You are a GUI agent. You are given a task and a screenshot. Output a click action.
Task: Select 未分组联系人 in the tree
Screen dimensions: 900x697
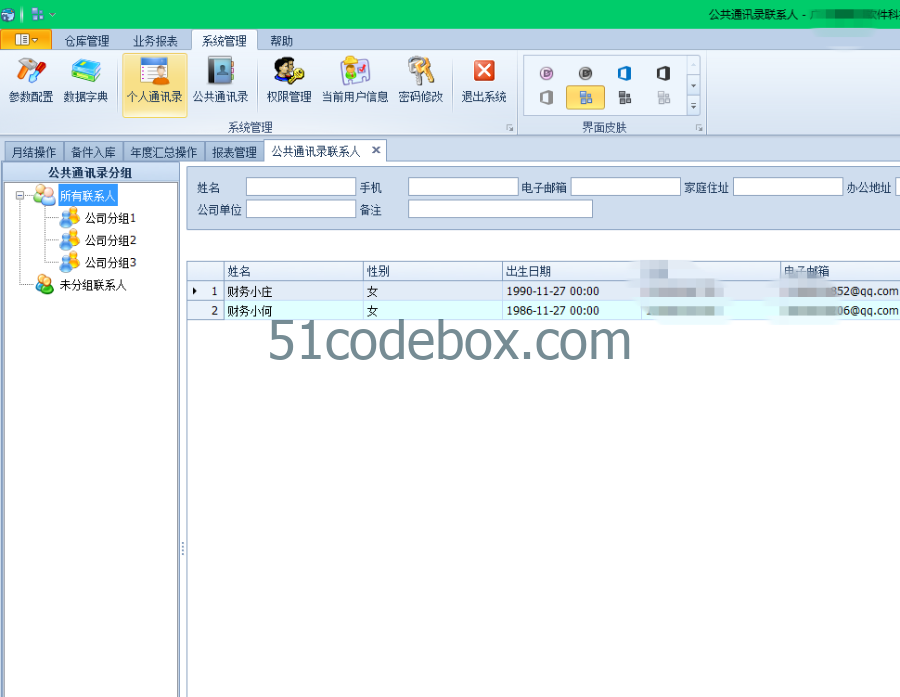point(93,285)
